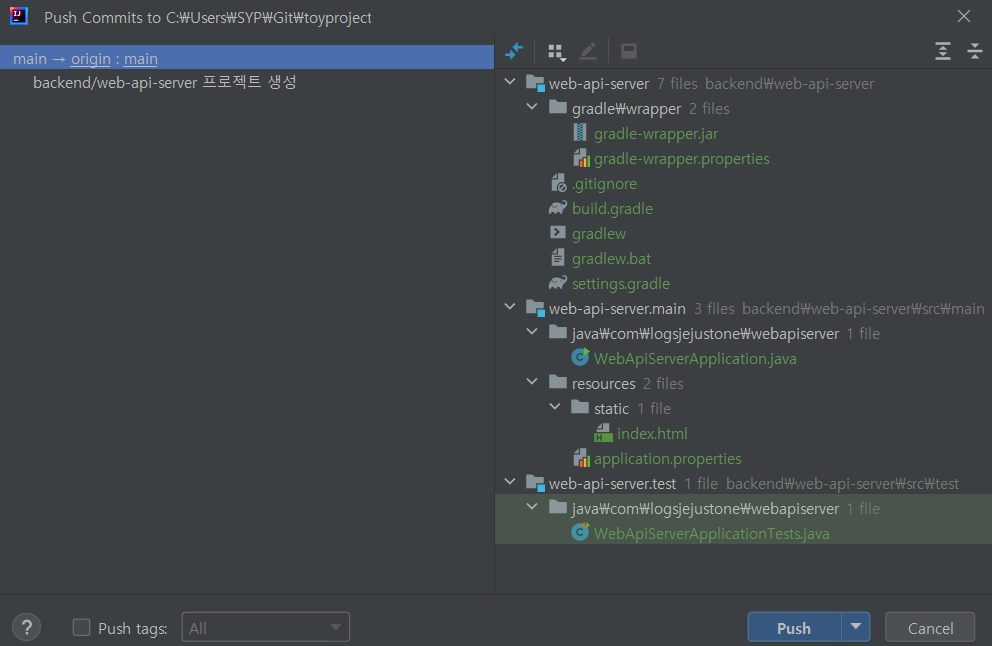Click the index.html file icon
Image resolution: width=992 pixels, height=646 pixels.
[x=604, y=433]
